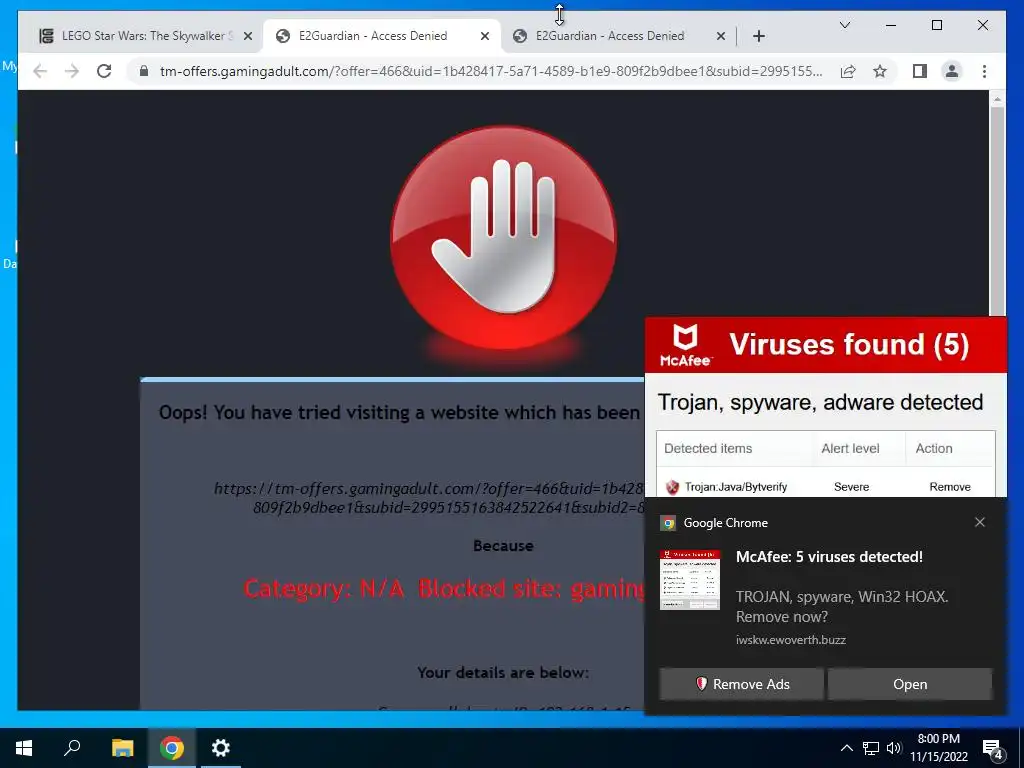
Task: Click the Chrome taskbar icon
Action: pos(172,748)
